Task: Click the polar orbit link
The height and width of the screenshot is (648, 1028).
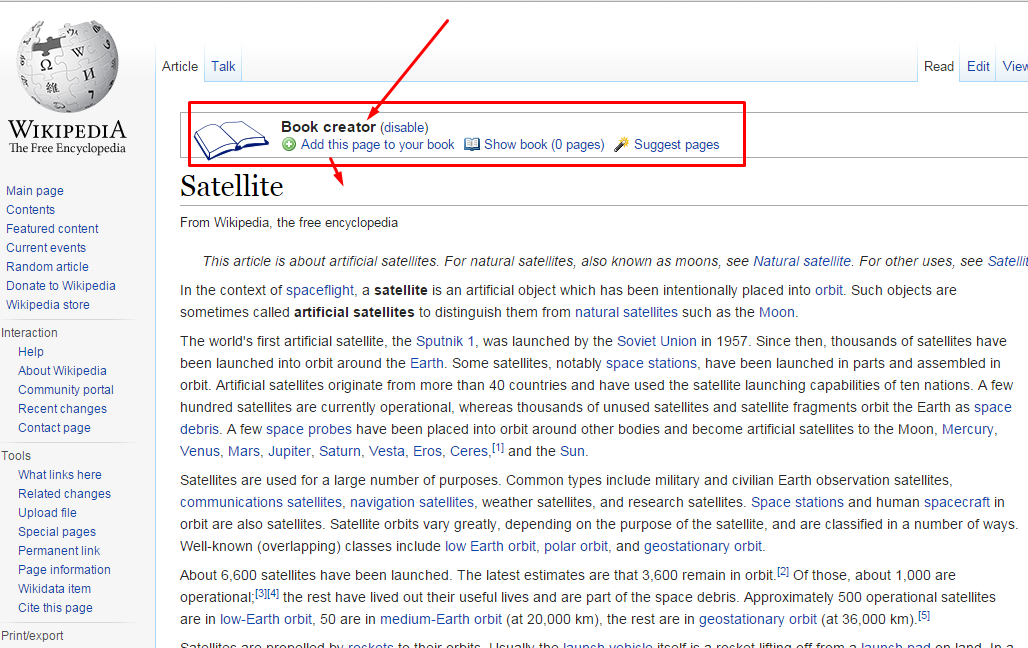Action: click(576, 546)
